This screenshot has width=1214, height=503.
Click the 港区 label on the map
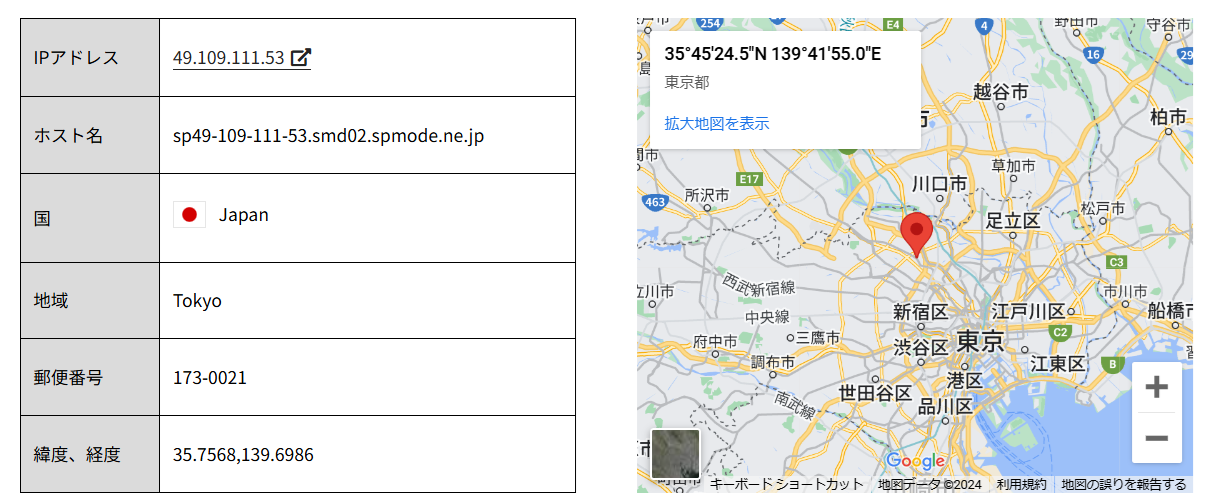964,380
